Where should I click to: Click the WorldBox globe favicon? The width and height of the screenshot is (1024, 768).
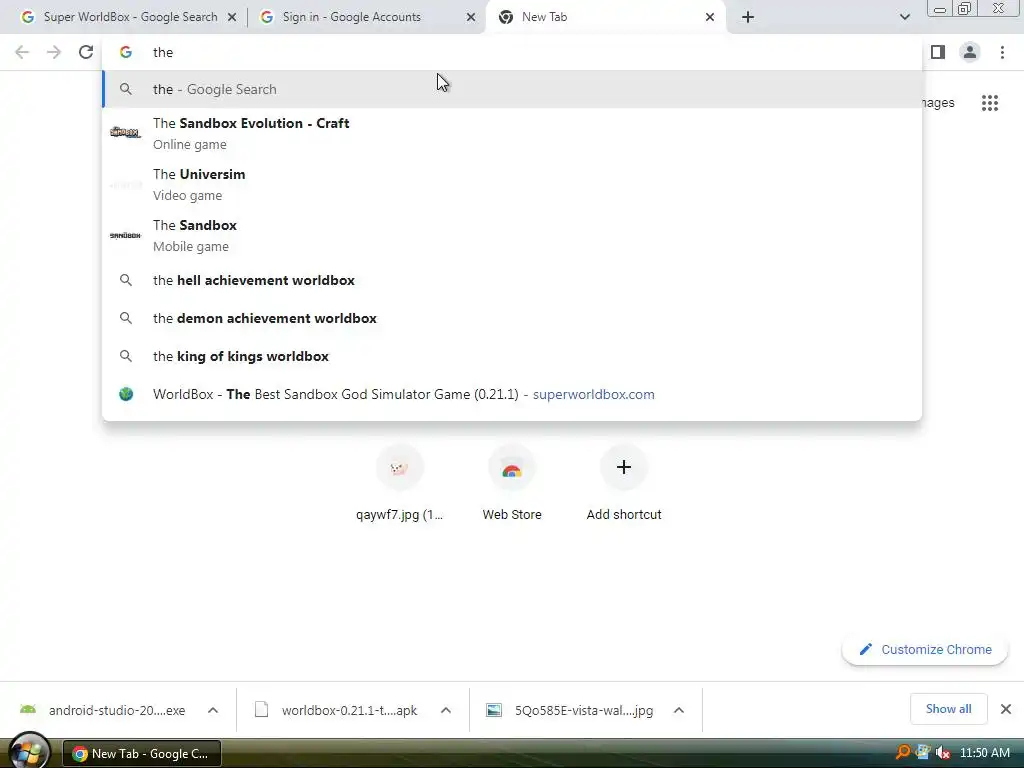point(126,394)
